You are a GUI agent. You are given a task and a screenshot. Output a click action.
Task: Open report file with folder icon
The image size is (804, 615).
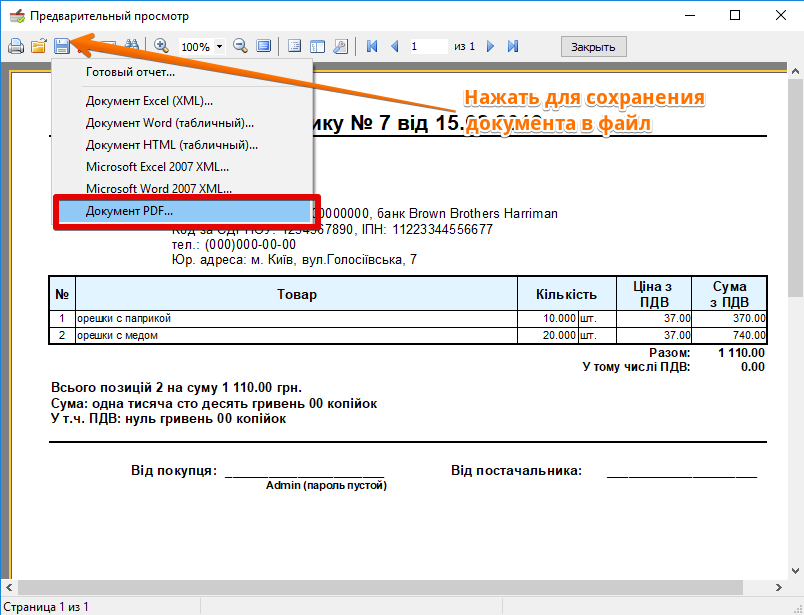(x=38, y=47)
